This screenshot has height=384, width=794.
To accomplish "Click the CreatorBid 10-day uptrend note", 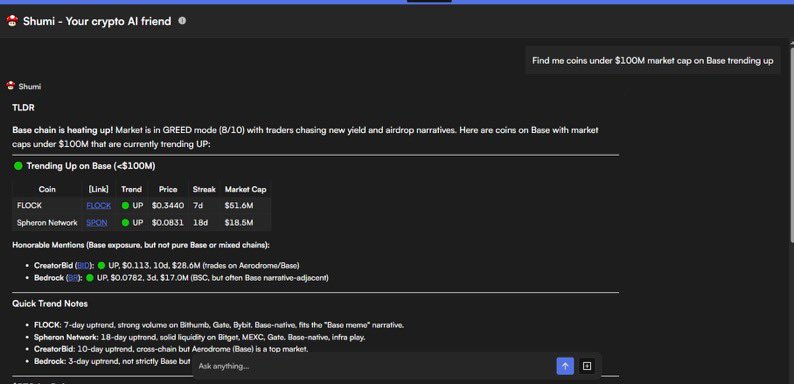I will (171, 349).
